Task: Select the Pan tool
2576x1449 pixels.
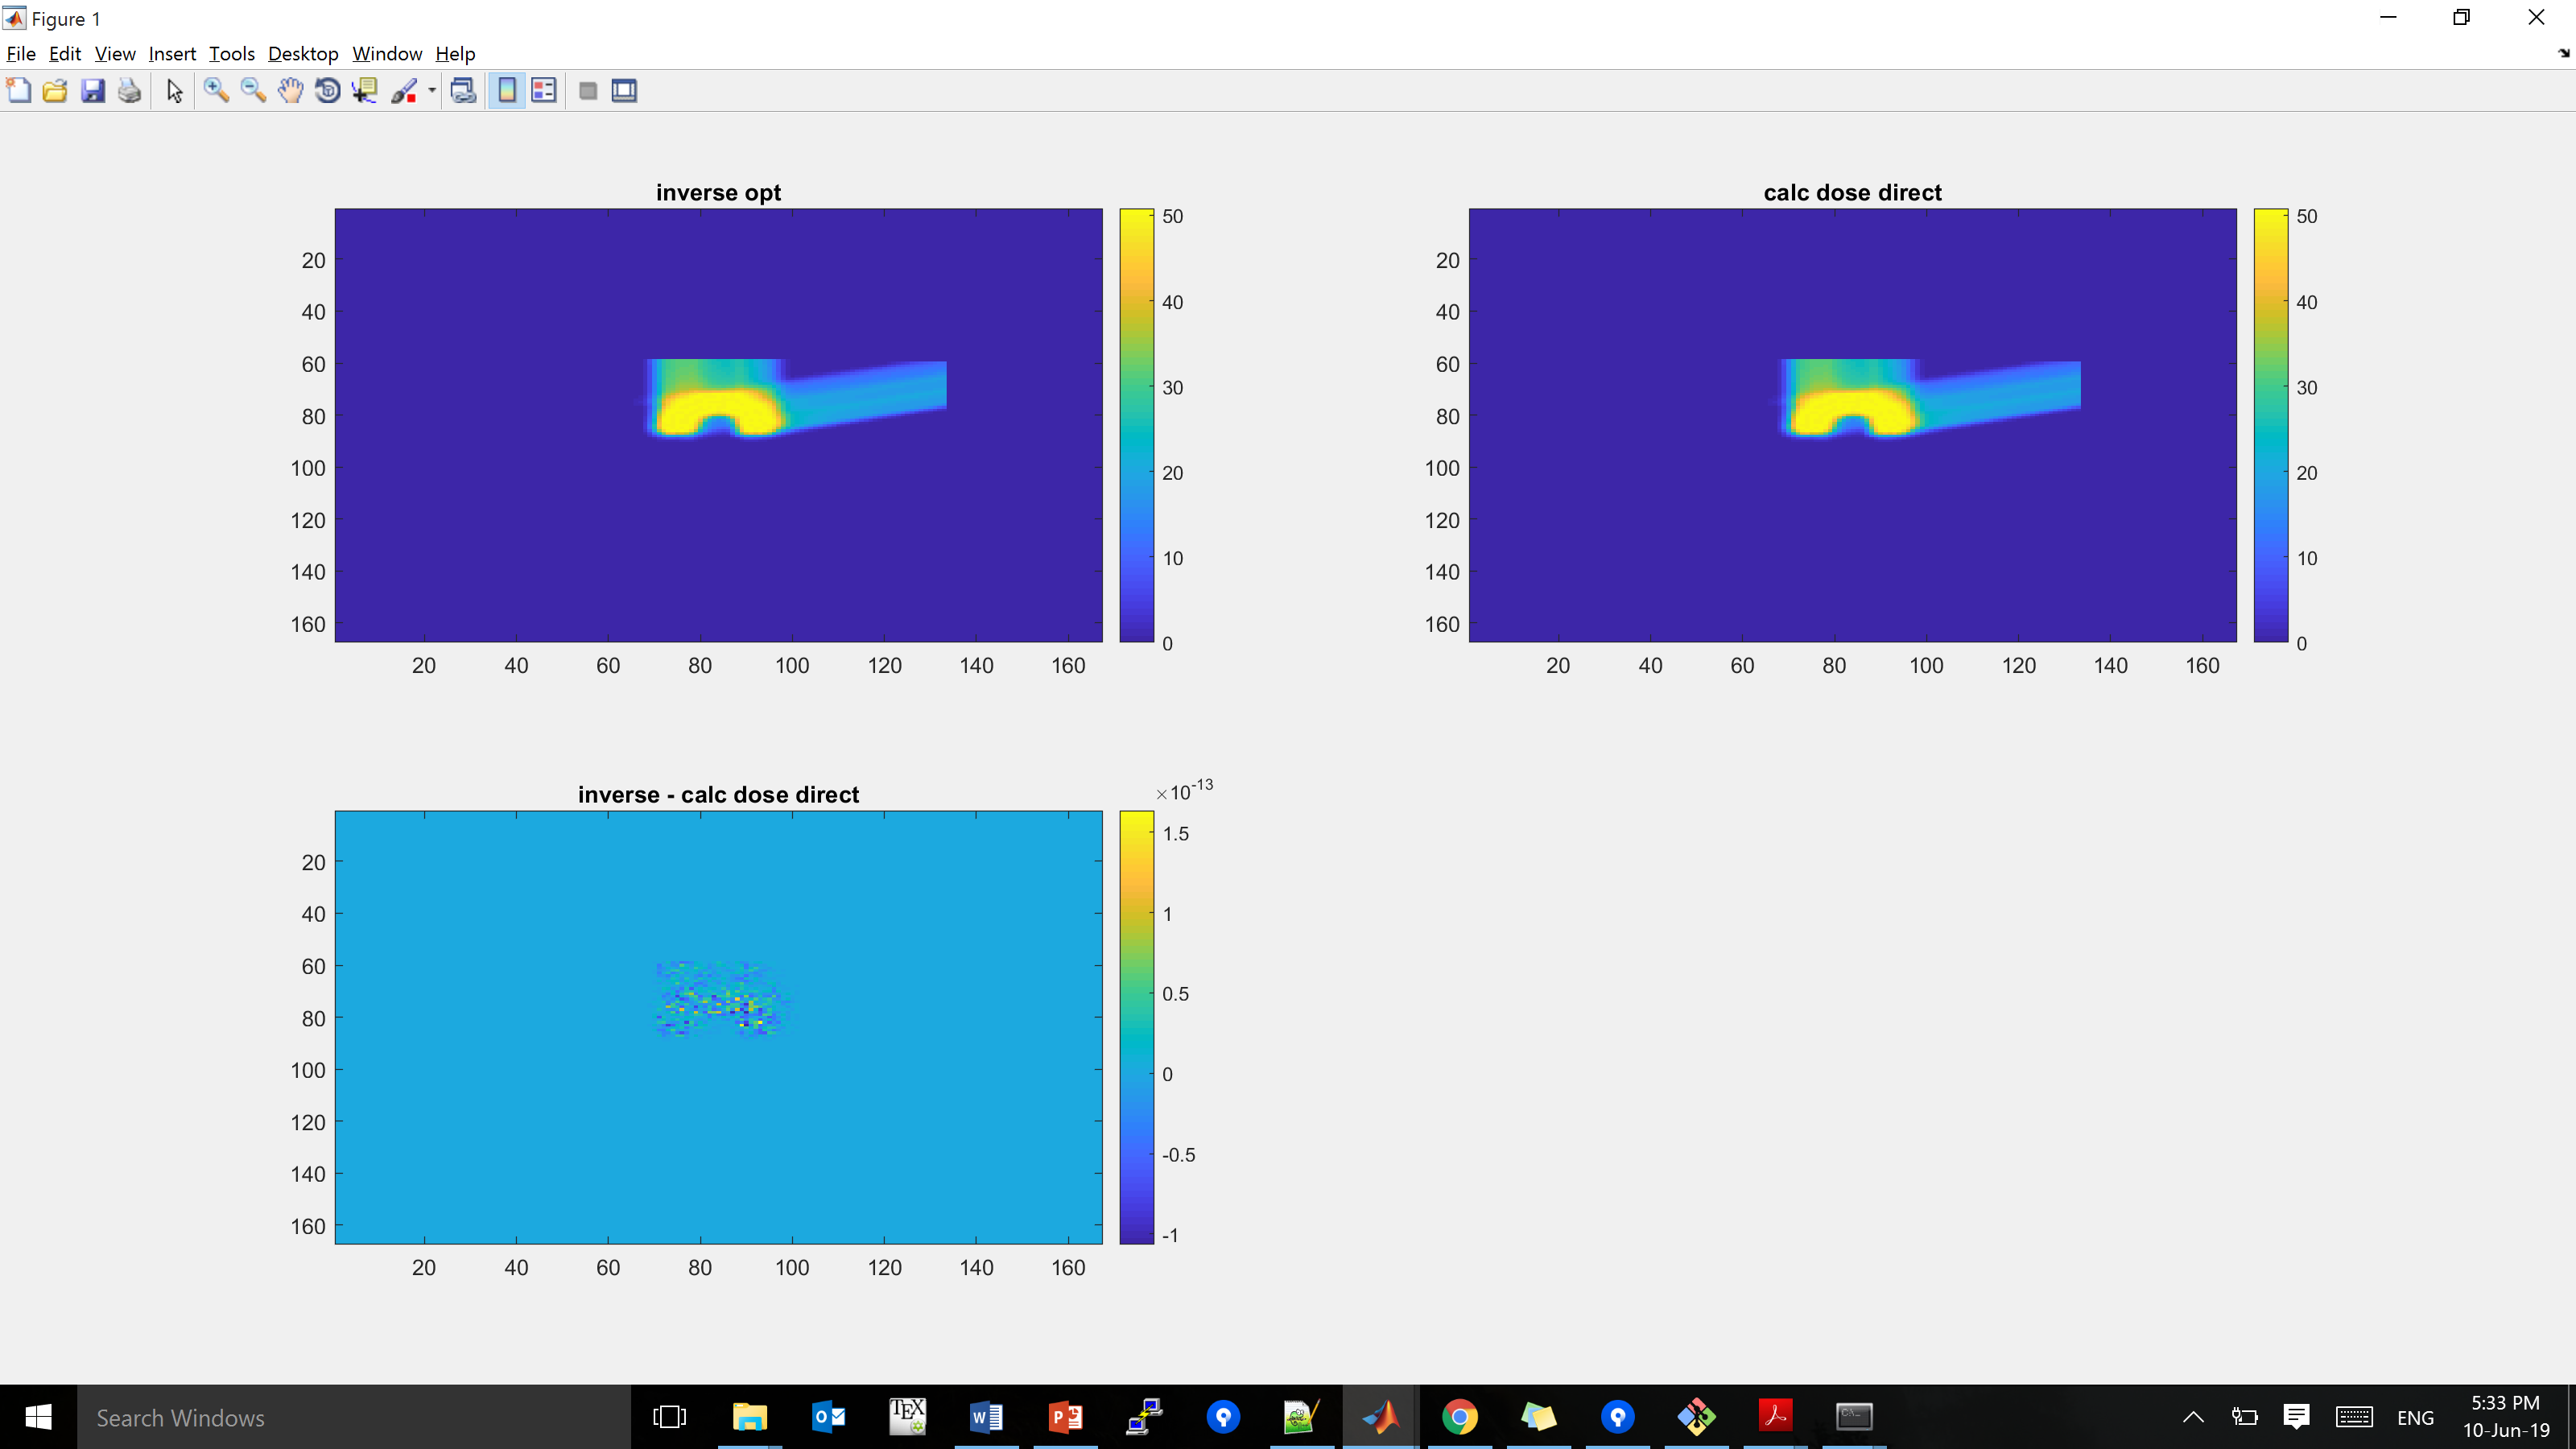Action: click(x=290, y=90)
